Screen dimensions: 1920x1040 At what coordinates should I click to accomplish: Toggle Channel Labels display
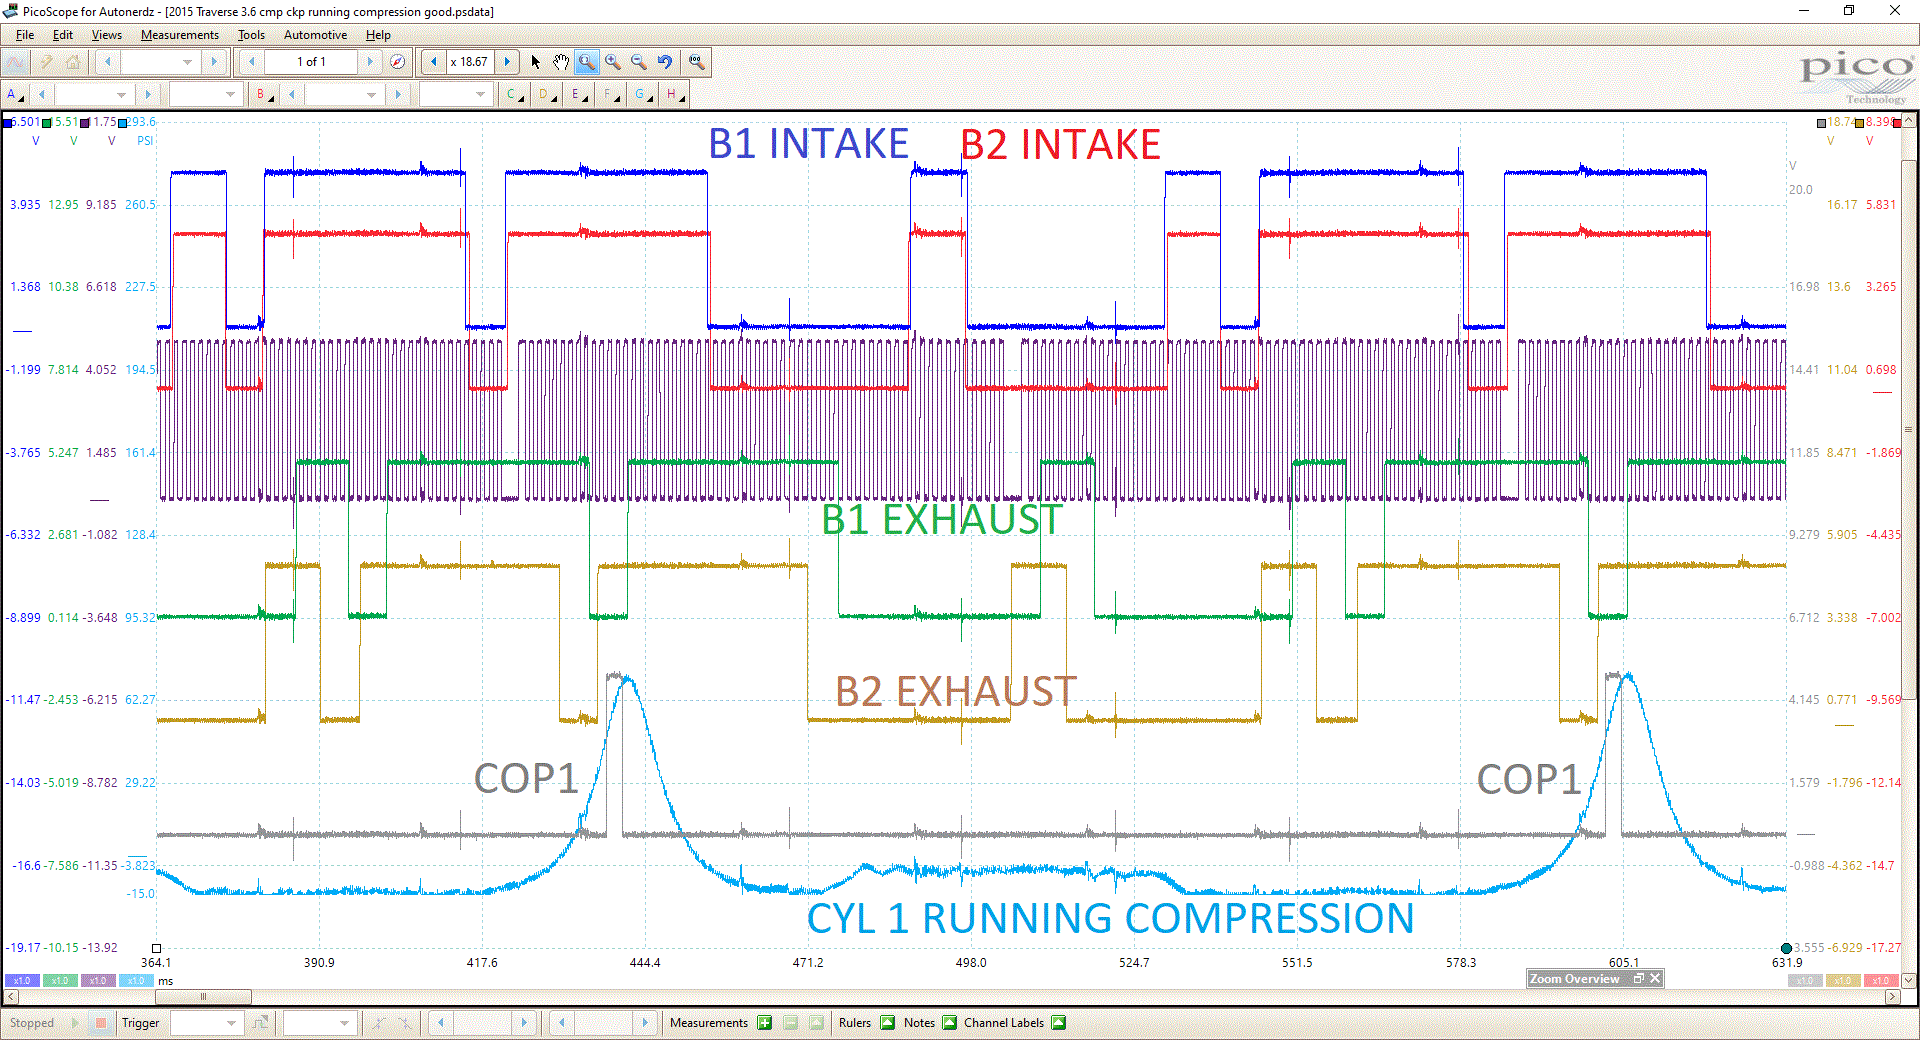(1059, 1023)
